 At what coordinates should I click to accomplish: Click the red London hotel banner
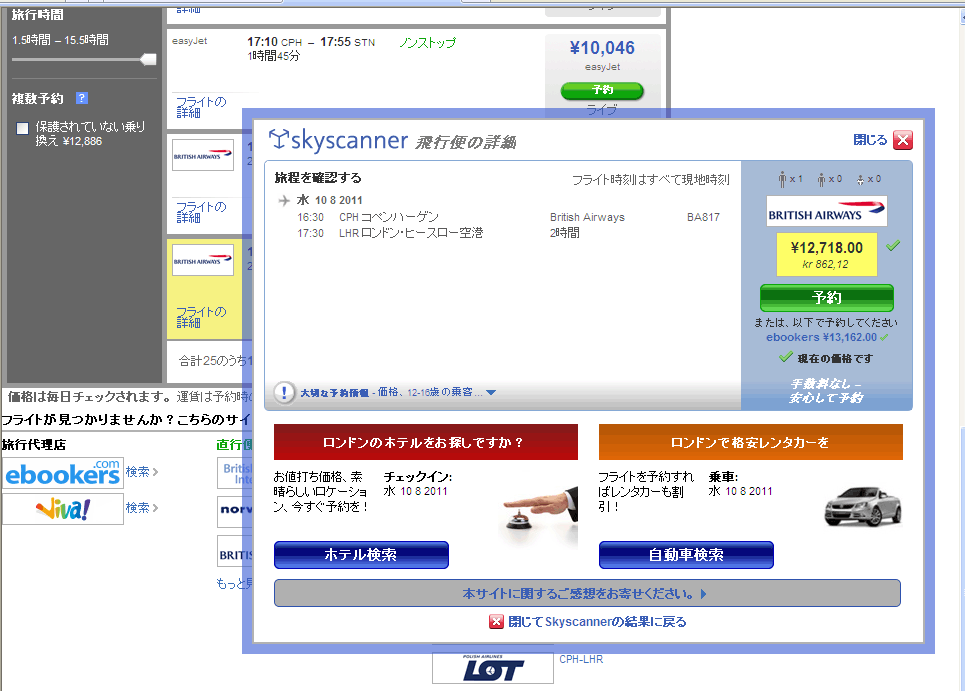[426, 442]
